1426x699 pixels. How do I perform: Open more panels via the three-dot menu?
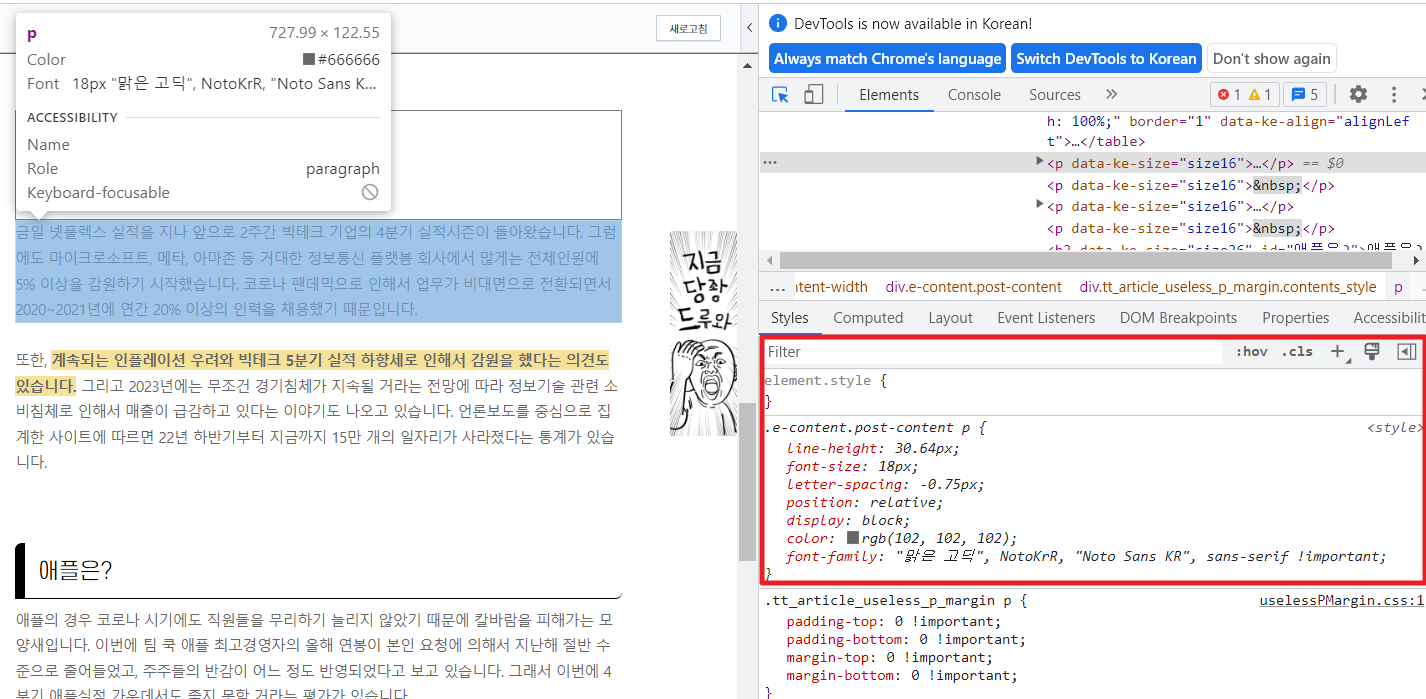point(1395,94)
